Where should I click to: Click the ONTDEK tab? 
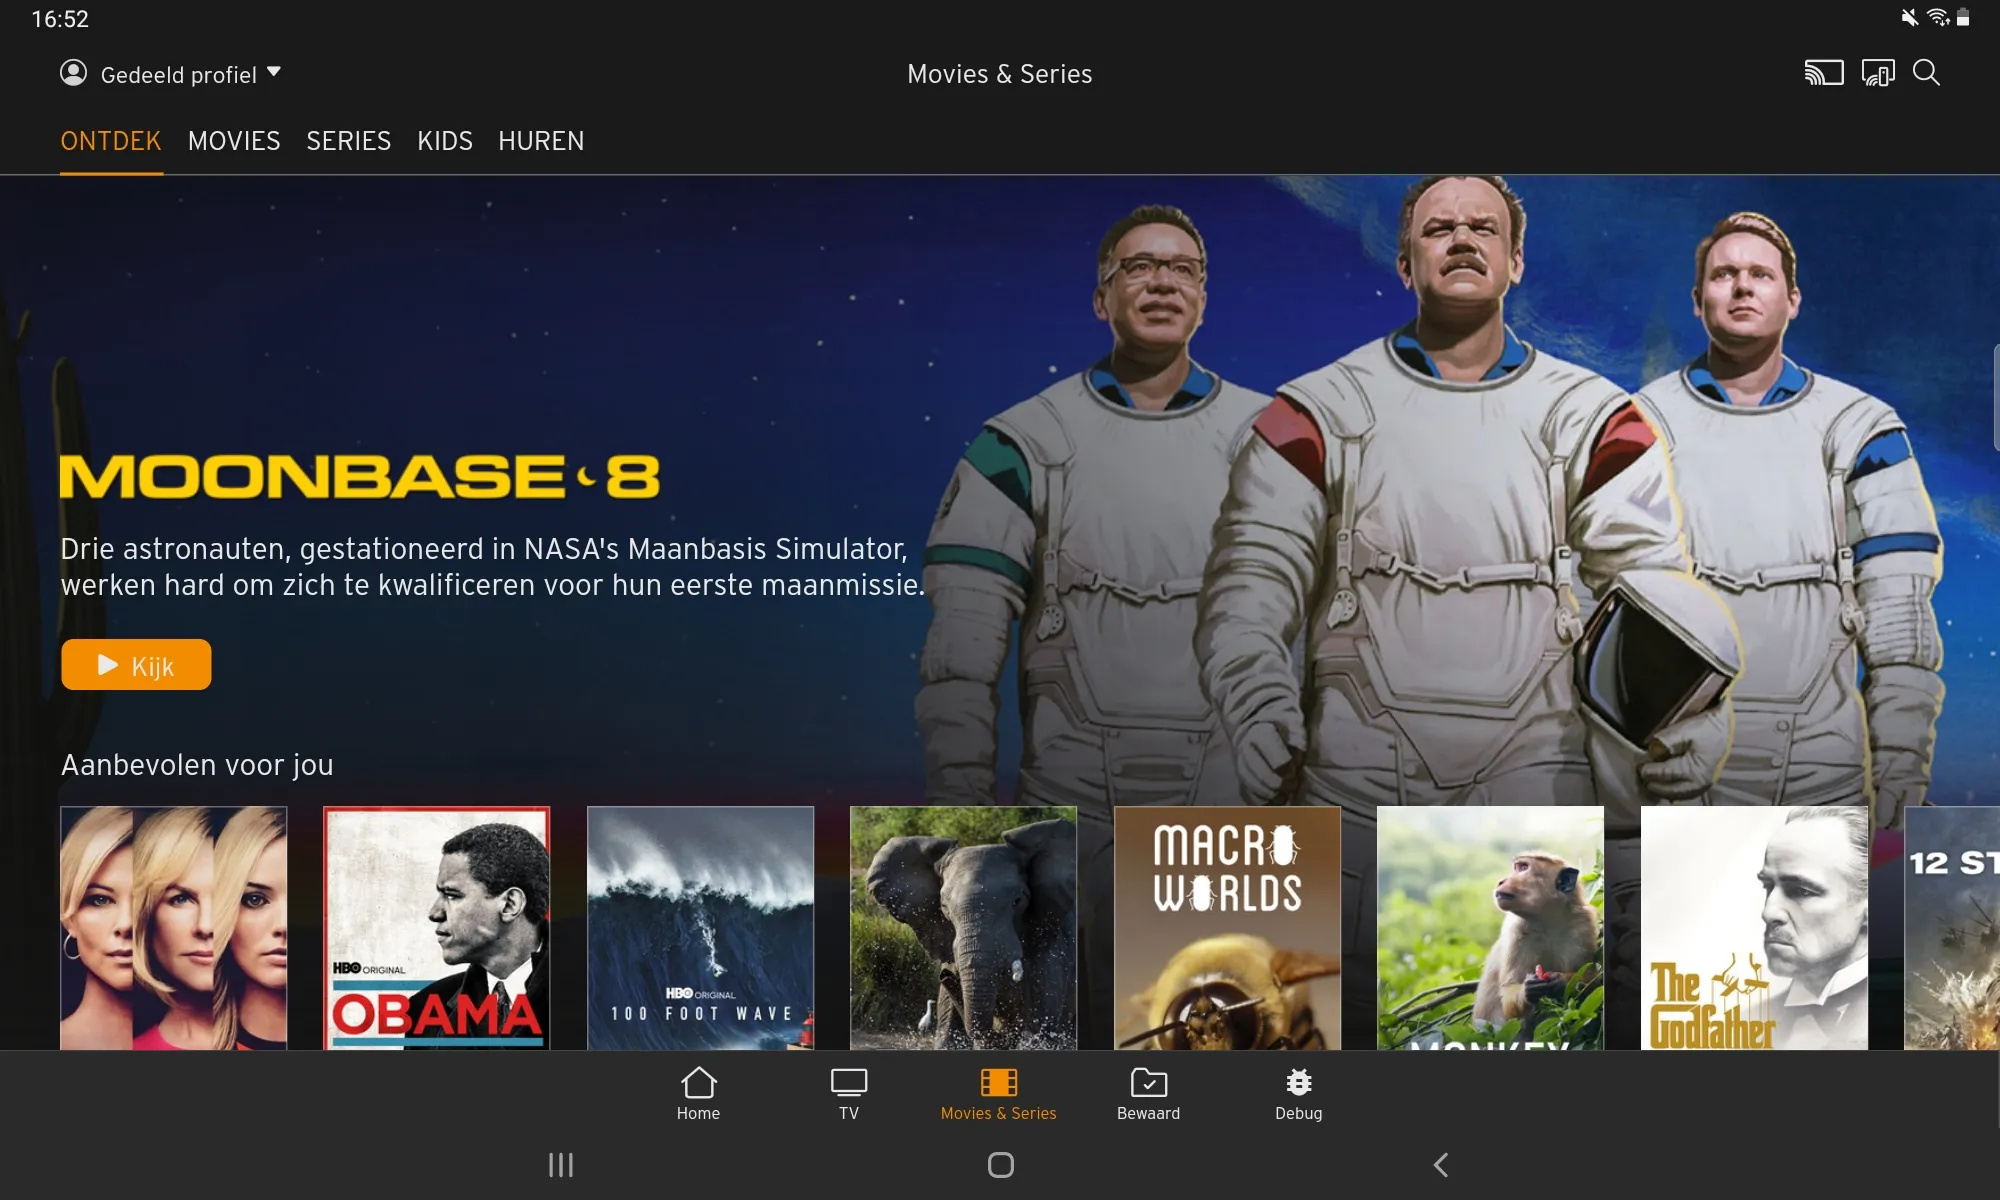[111, 140]
